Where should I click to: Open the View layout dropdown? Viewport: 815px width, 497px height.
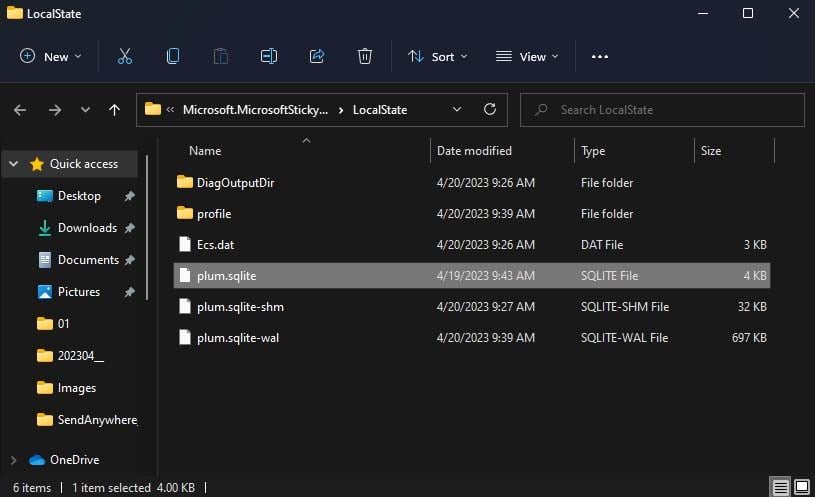coord(527,57)
